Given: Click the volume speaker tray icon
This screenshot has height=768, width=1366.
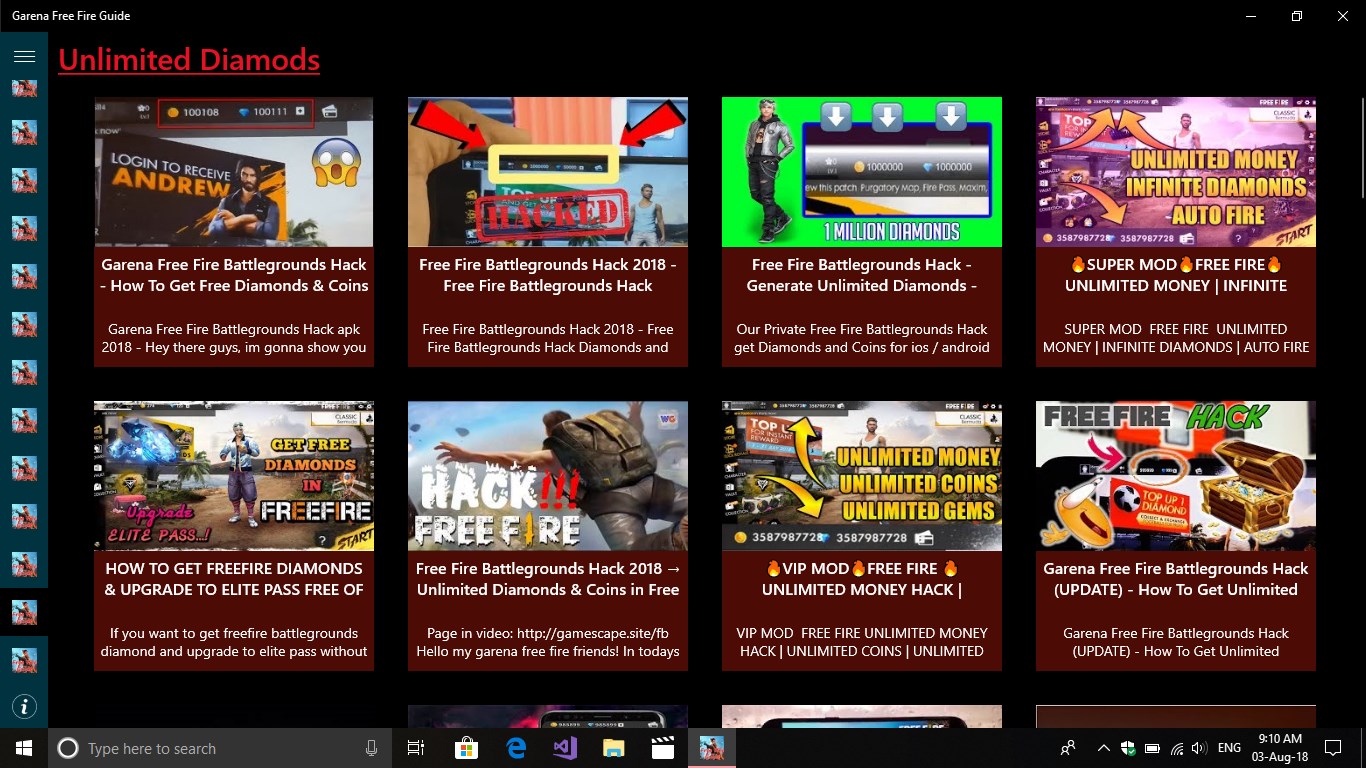Looking at the screenshot, I should tap(1199, 748).
